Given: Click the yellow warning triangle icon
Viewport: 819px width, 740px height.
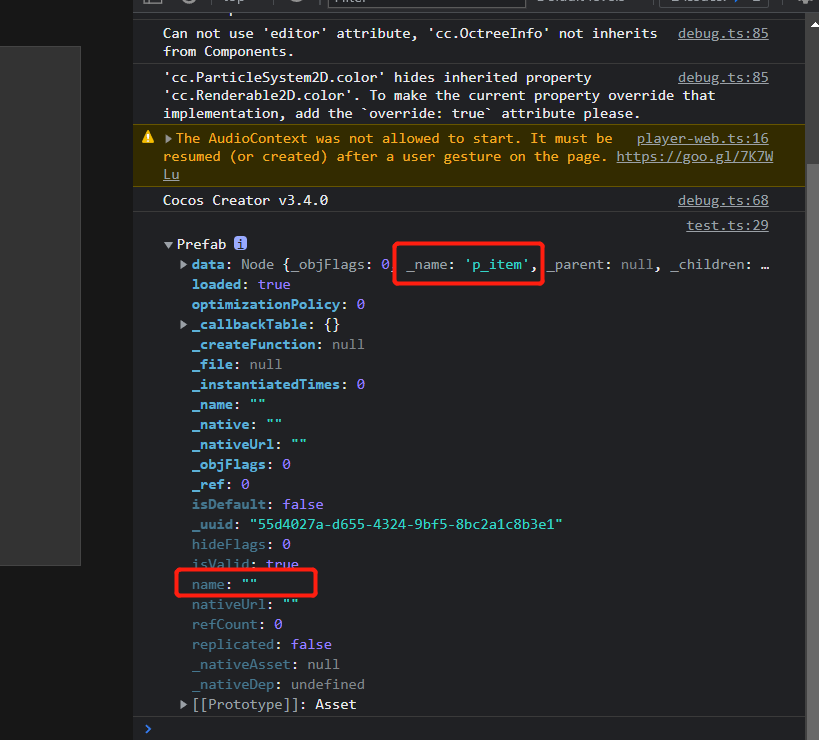Looking at the screenshot, I should [x=148, y=137].
